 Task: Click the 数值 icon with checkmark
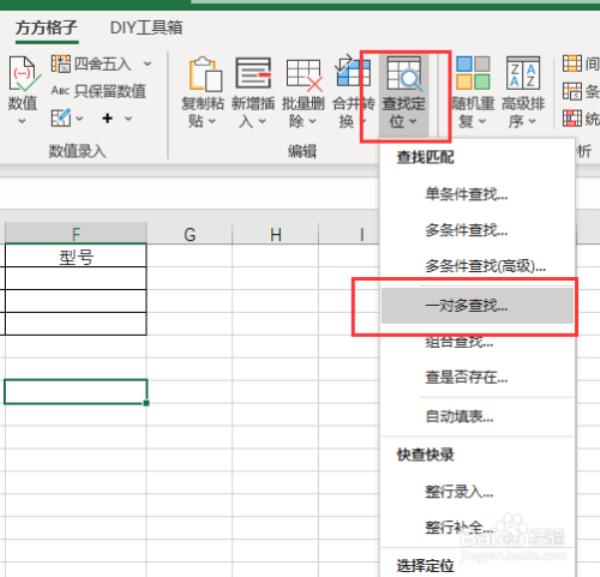[x=23, y=74]
